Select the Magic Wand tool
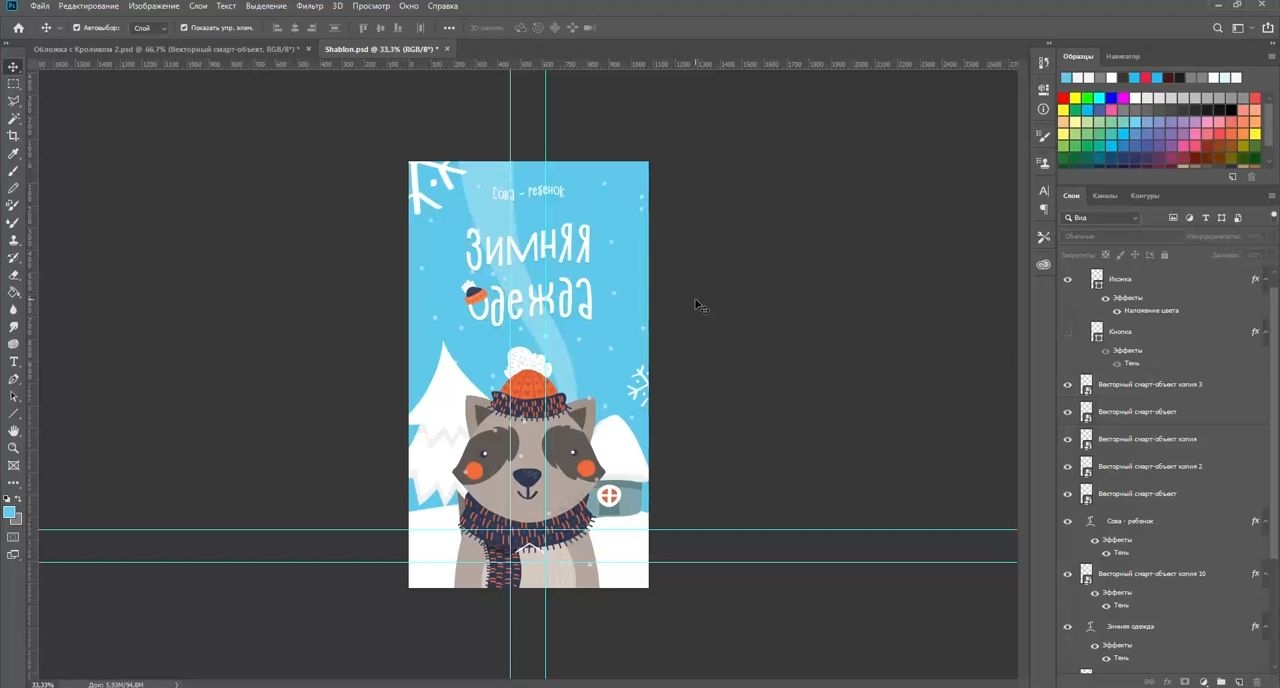1280x688 pixels. [x=14, y=118]
